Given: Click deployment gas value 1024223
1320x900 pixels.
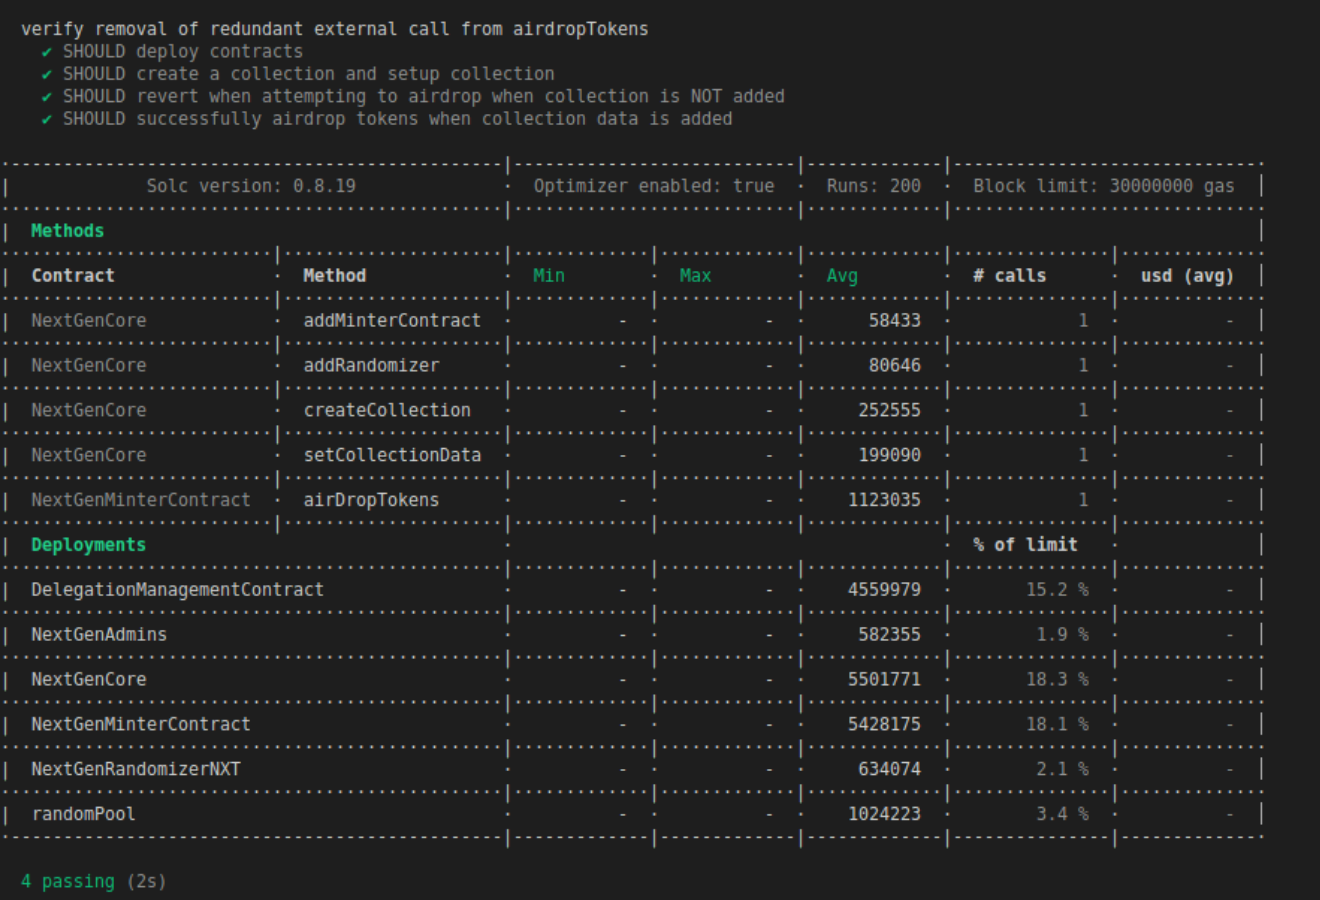Looking at the screenshot, I should (885, 814).
